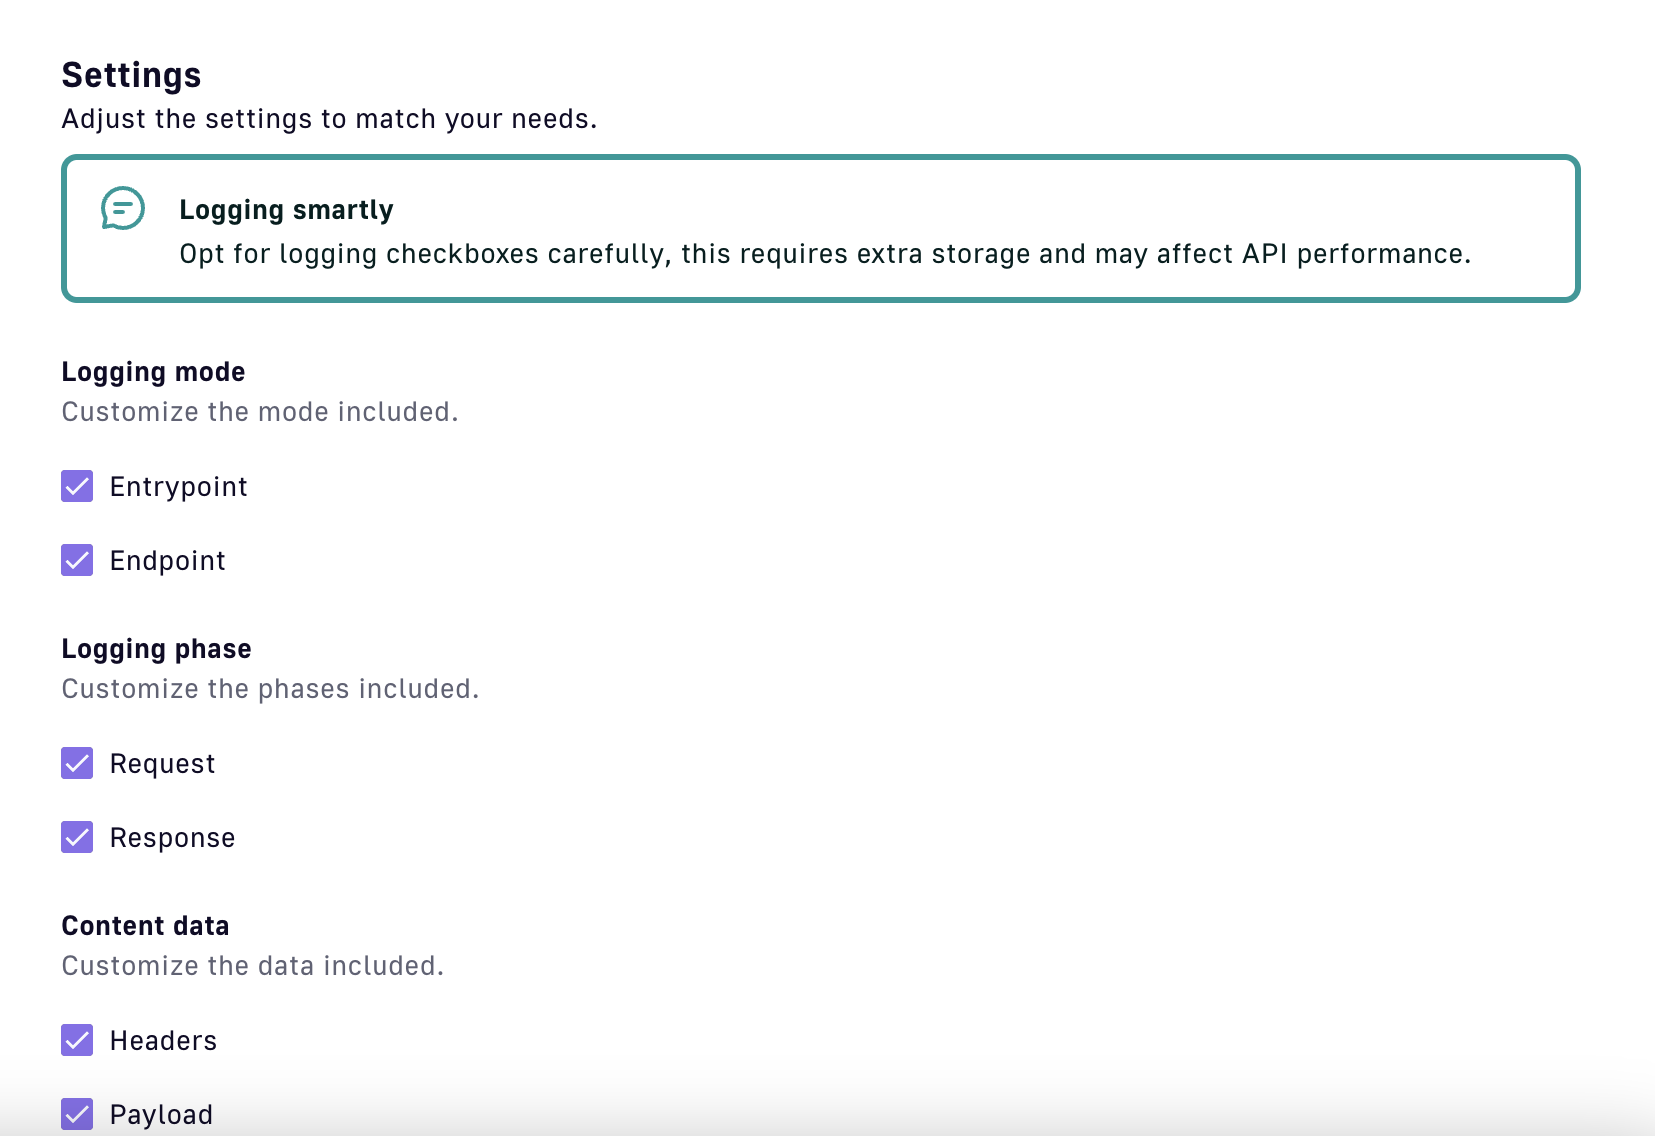Untick the Request phase checkbox
The height and width of the screenshot is (1136, 1655).
[x=77, y=763]
